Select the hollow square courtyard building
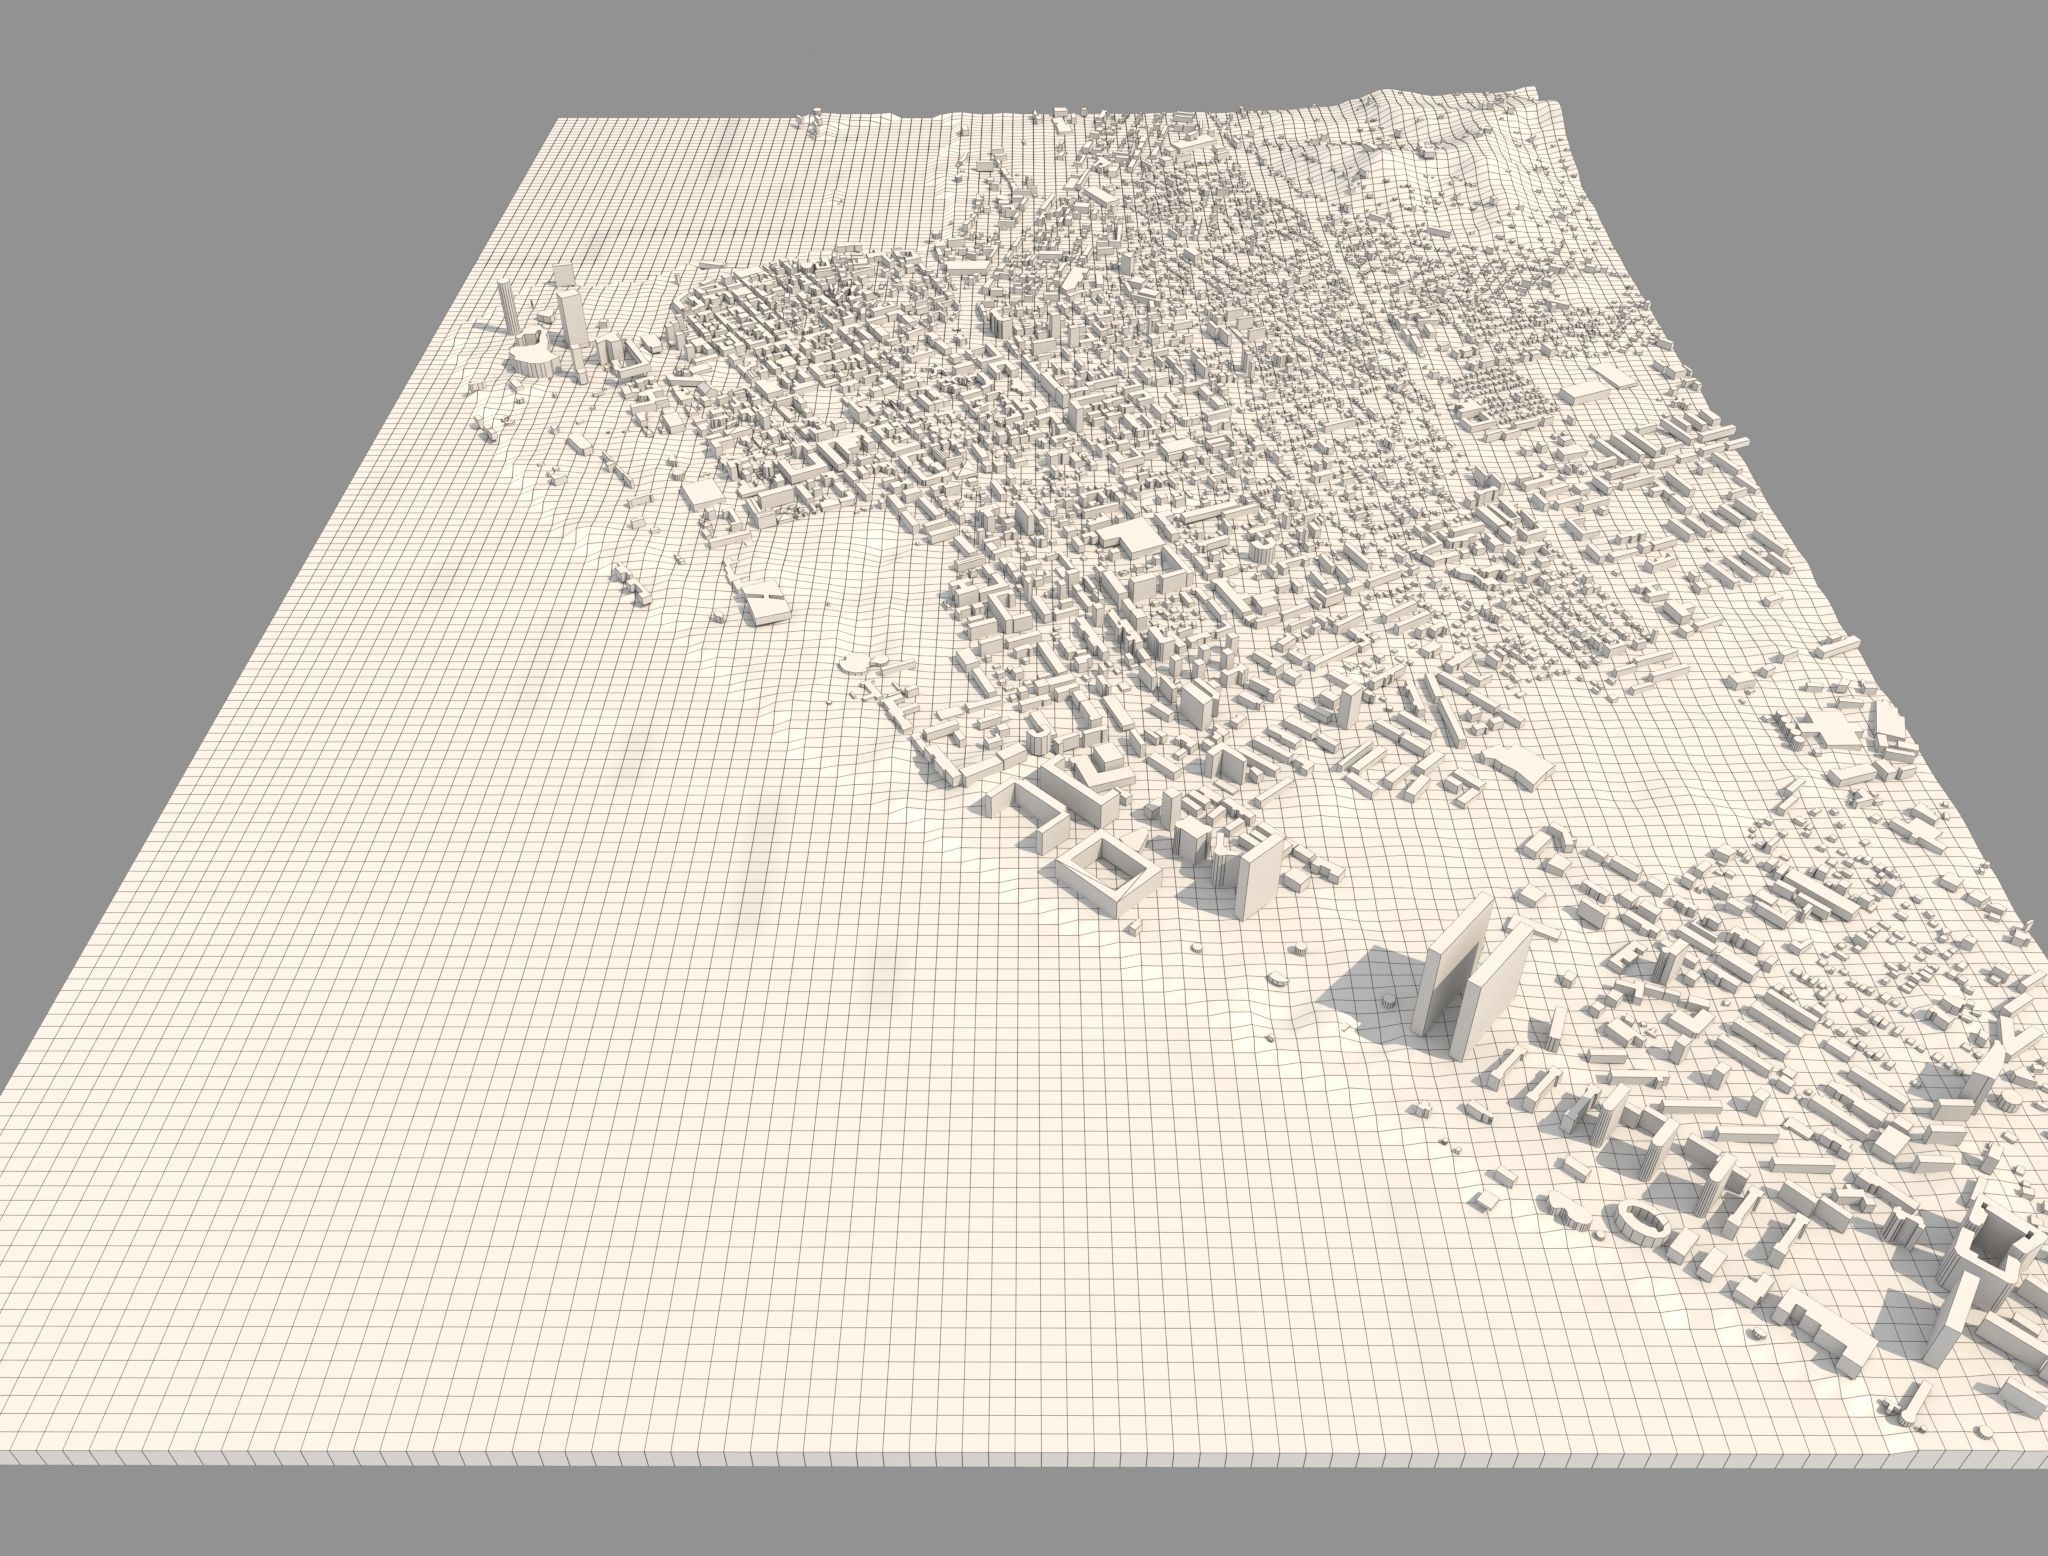2048x1556 pixels. (1109, 872)
